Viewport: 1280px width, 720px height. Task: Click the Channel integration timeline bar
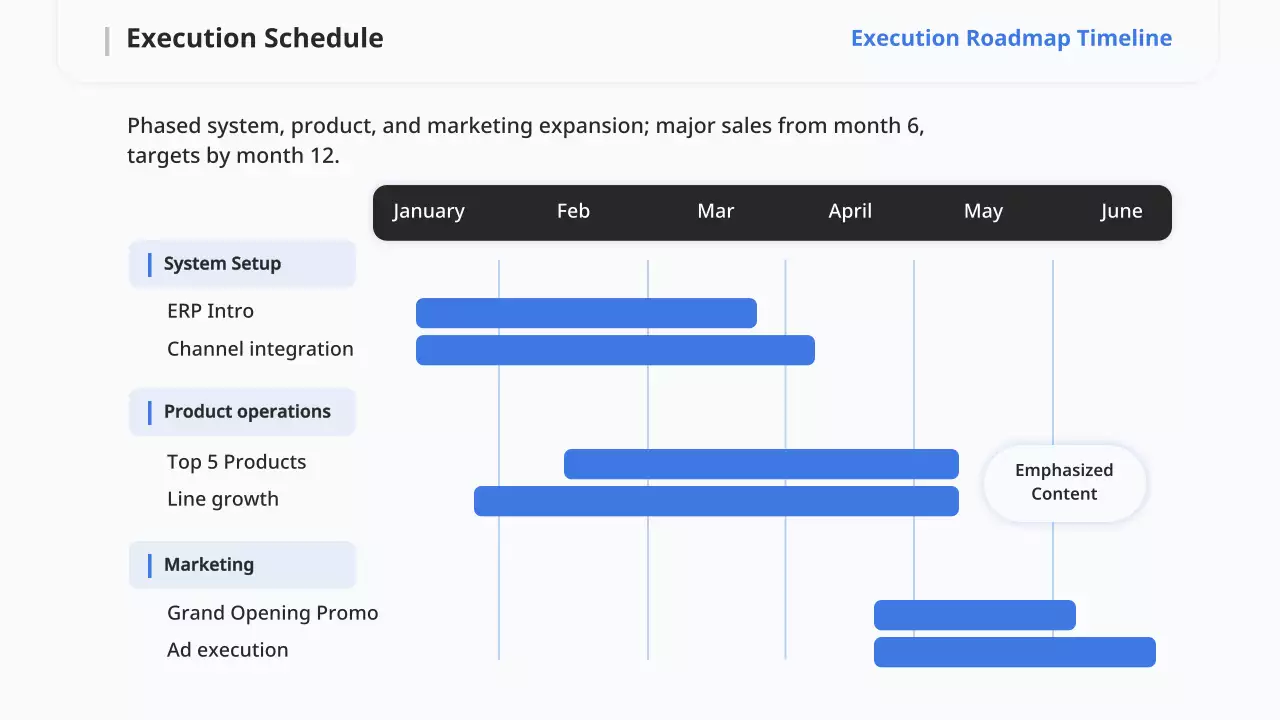click(x=615, y=350)
